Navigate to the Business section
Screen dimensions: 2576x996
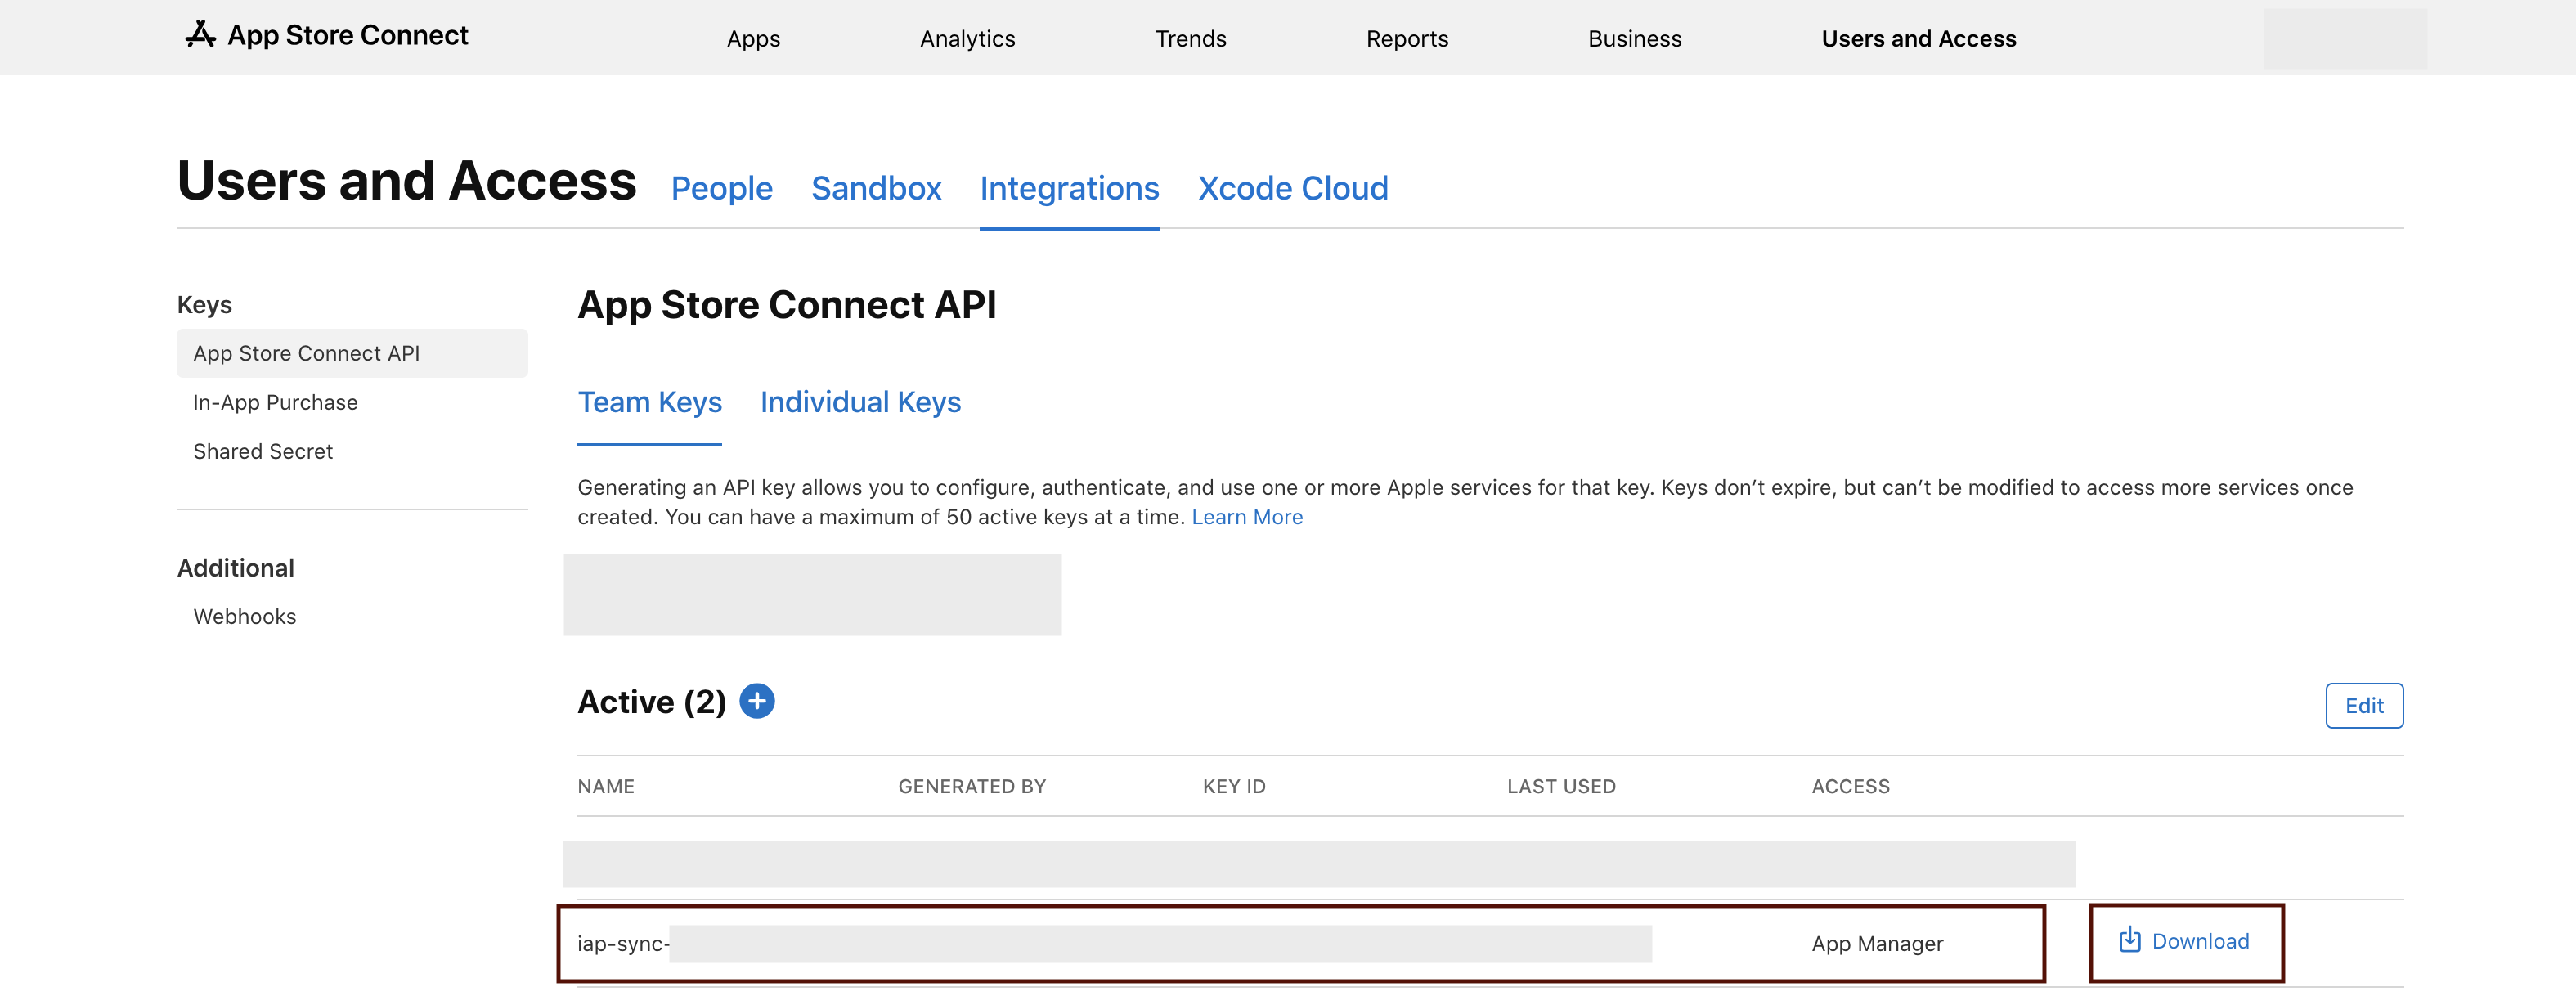coord(1634,39)
